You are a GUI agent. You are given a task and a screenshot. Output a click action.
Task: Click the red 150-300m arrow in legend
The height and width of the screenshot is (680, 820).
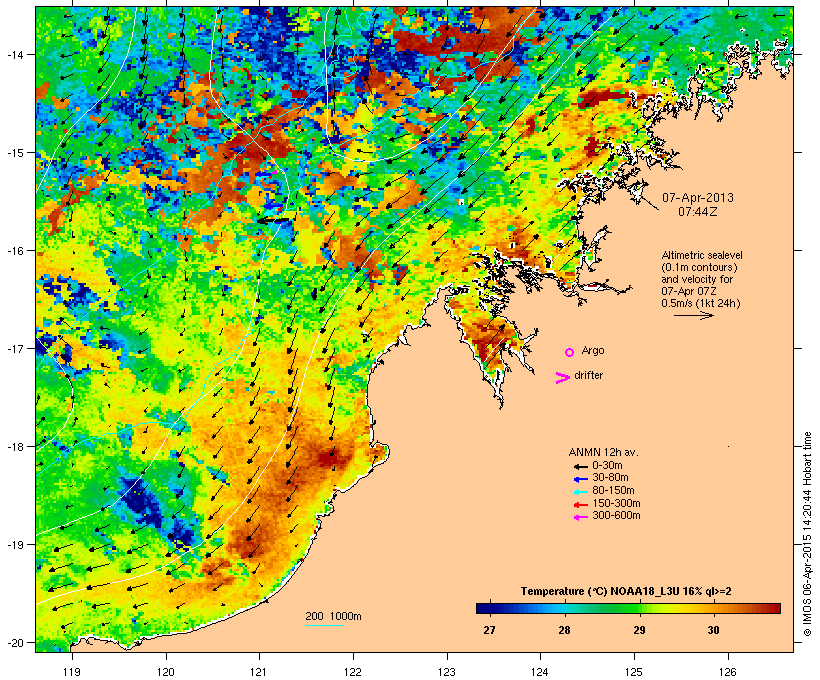(581, 505)
